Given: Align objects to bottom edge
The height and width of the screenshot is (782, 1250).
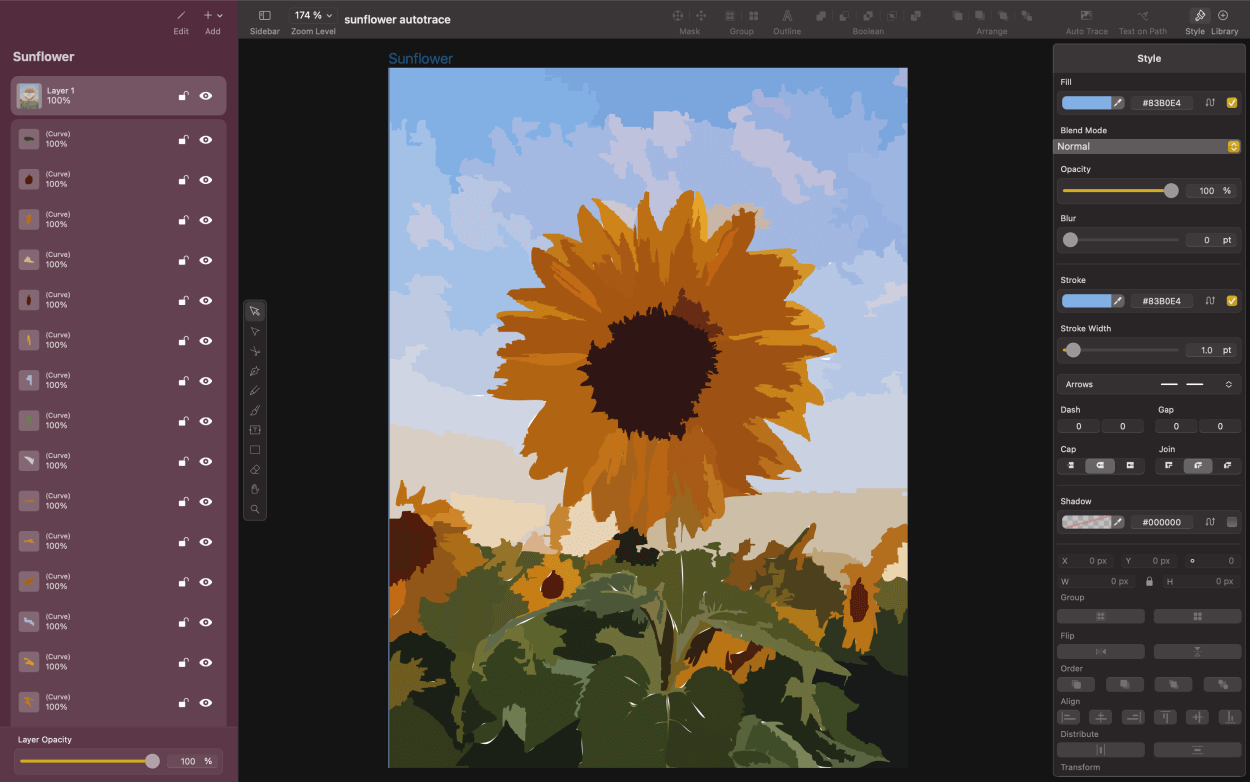Looking at the screenshot, I should pyautogui.click(x=1229, y=717).
